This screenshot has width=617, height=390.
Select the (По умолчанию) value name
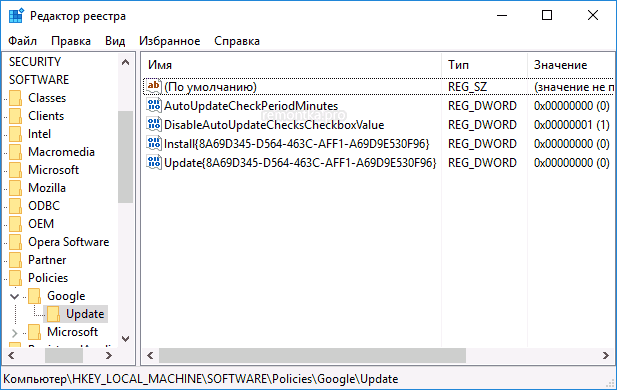tap(210, 87)
